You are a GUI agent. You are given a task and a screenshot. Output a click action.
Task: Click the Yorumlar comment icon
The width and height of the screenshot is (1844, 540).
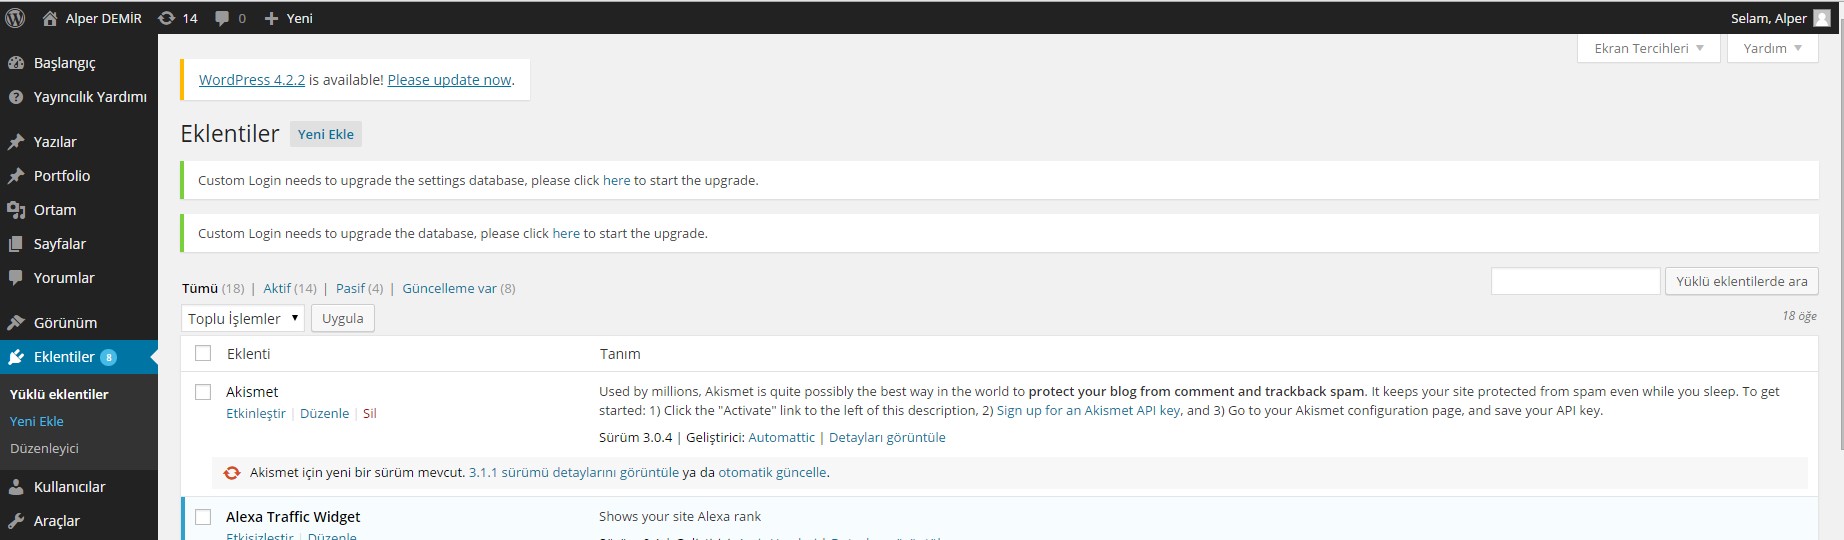click(x=16, y=278)
